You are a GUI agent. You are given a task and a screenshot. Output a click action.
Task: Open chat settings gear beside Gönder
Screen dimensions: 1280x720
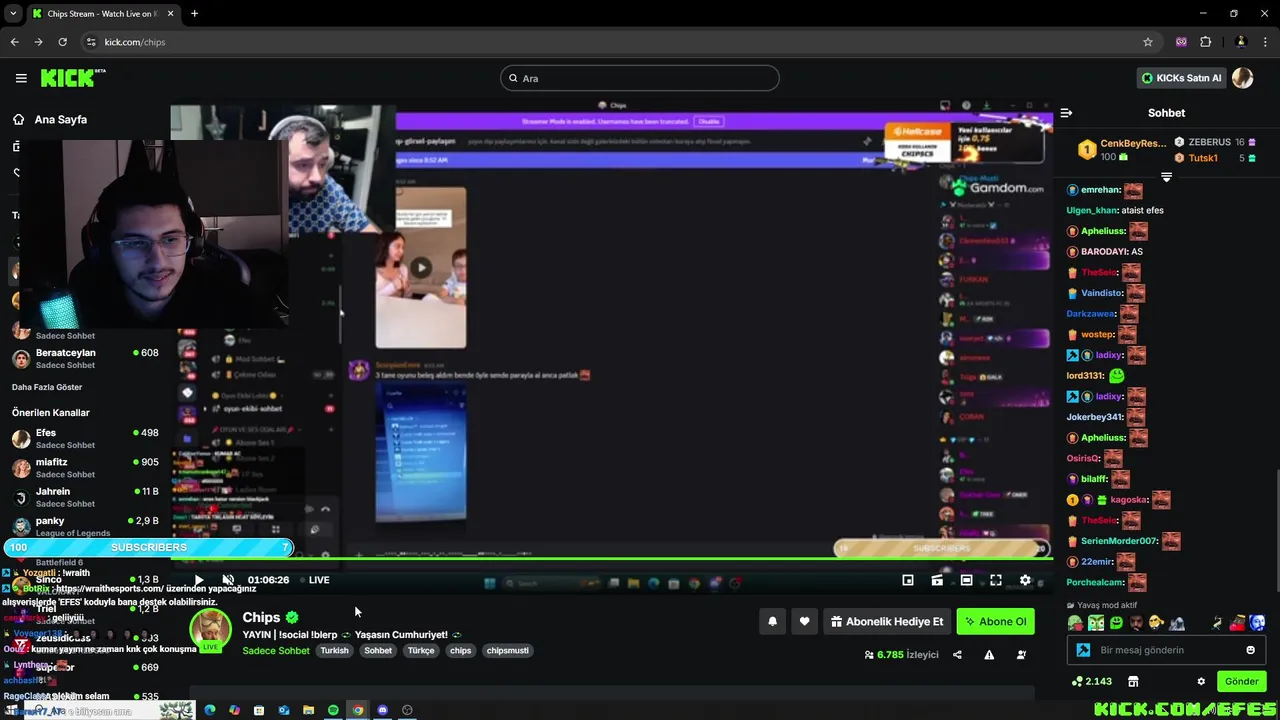click(1201, 681)
